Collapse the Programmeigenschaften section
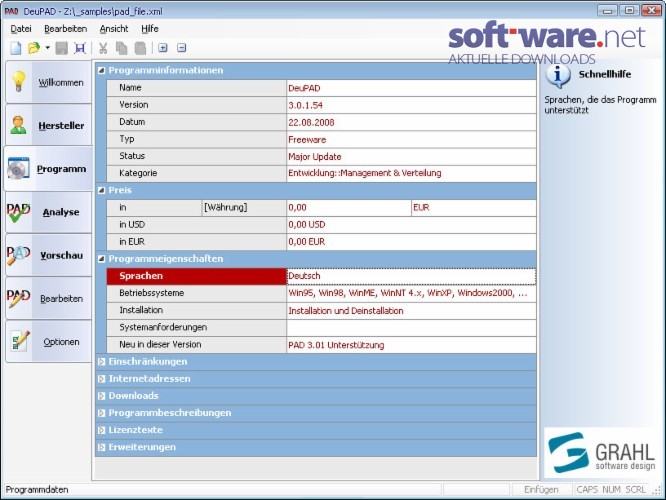This screenshot has height=500, width=666. tap(102, 259)
